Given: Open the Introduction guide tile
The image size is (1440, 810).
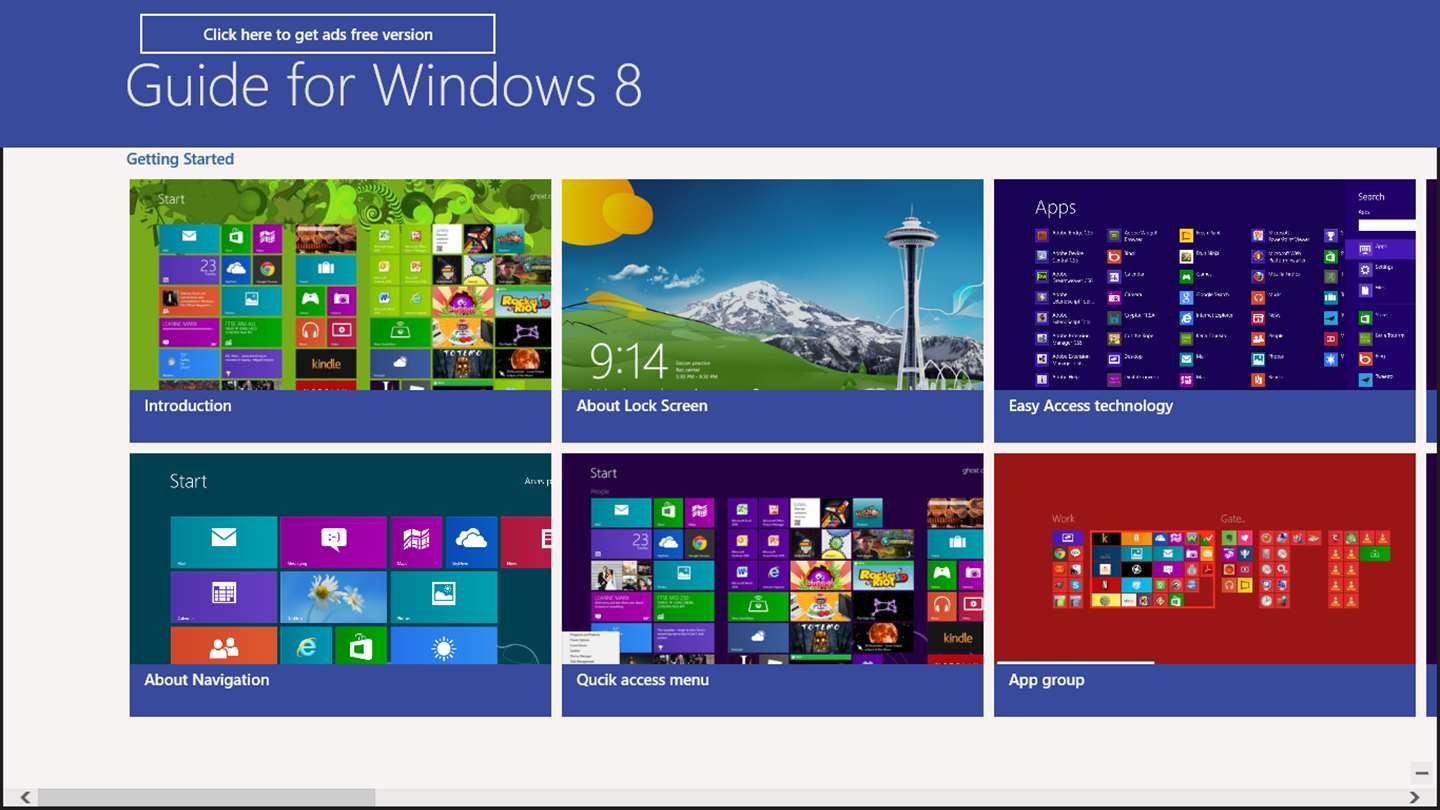Looking at the screenshot, I should (340, 311).
